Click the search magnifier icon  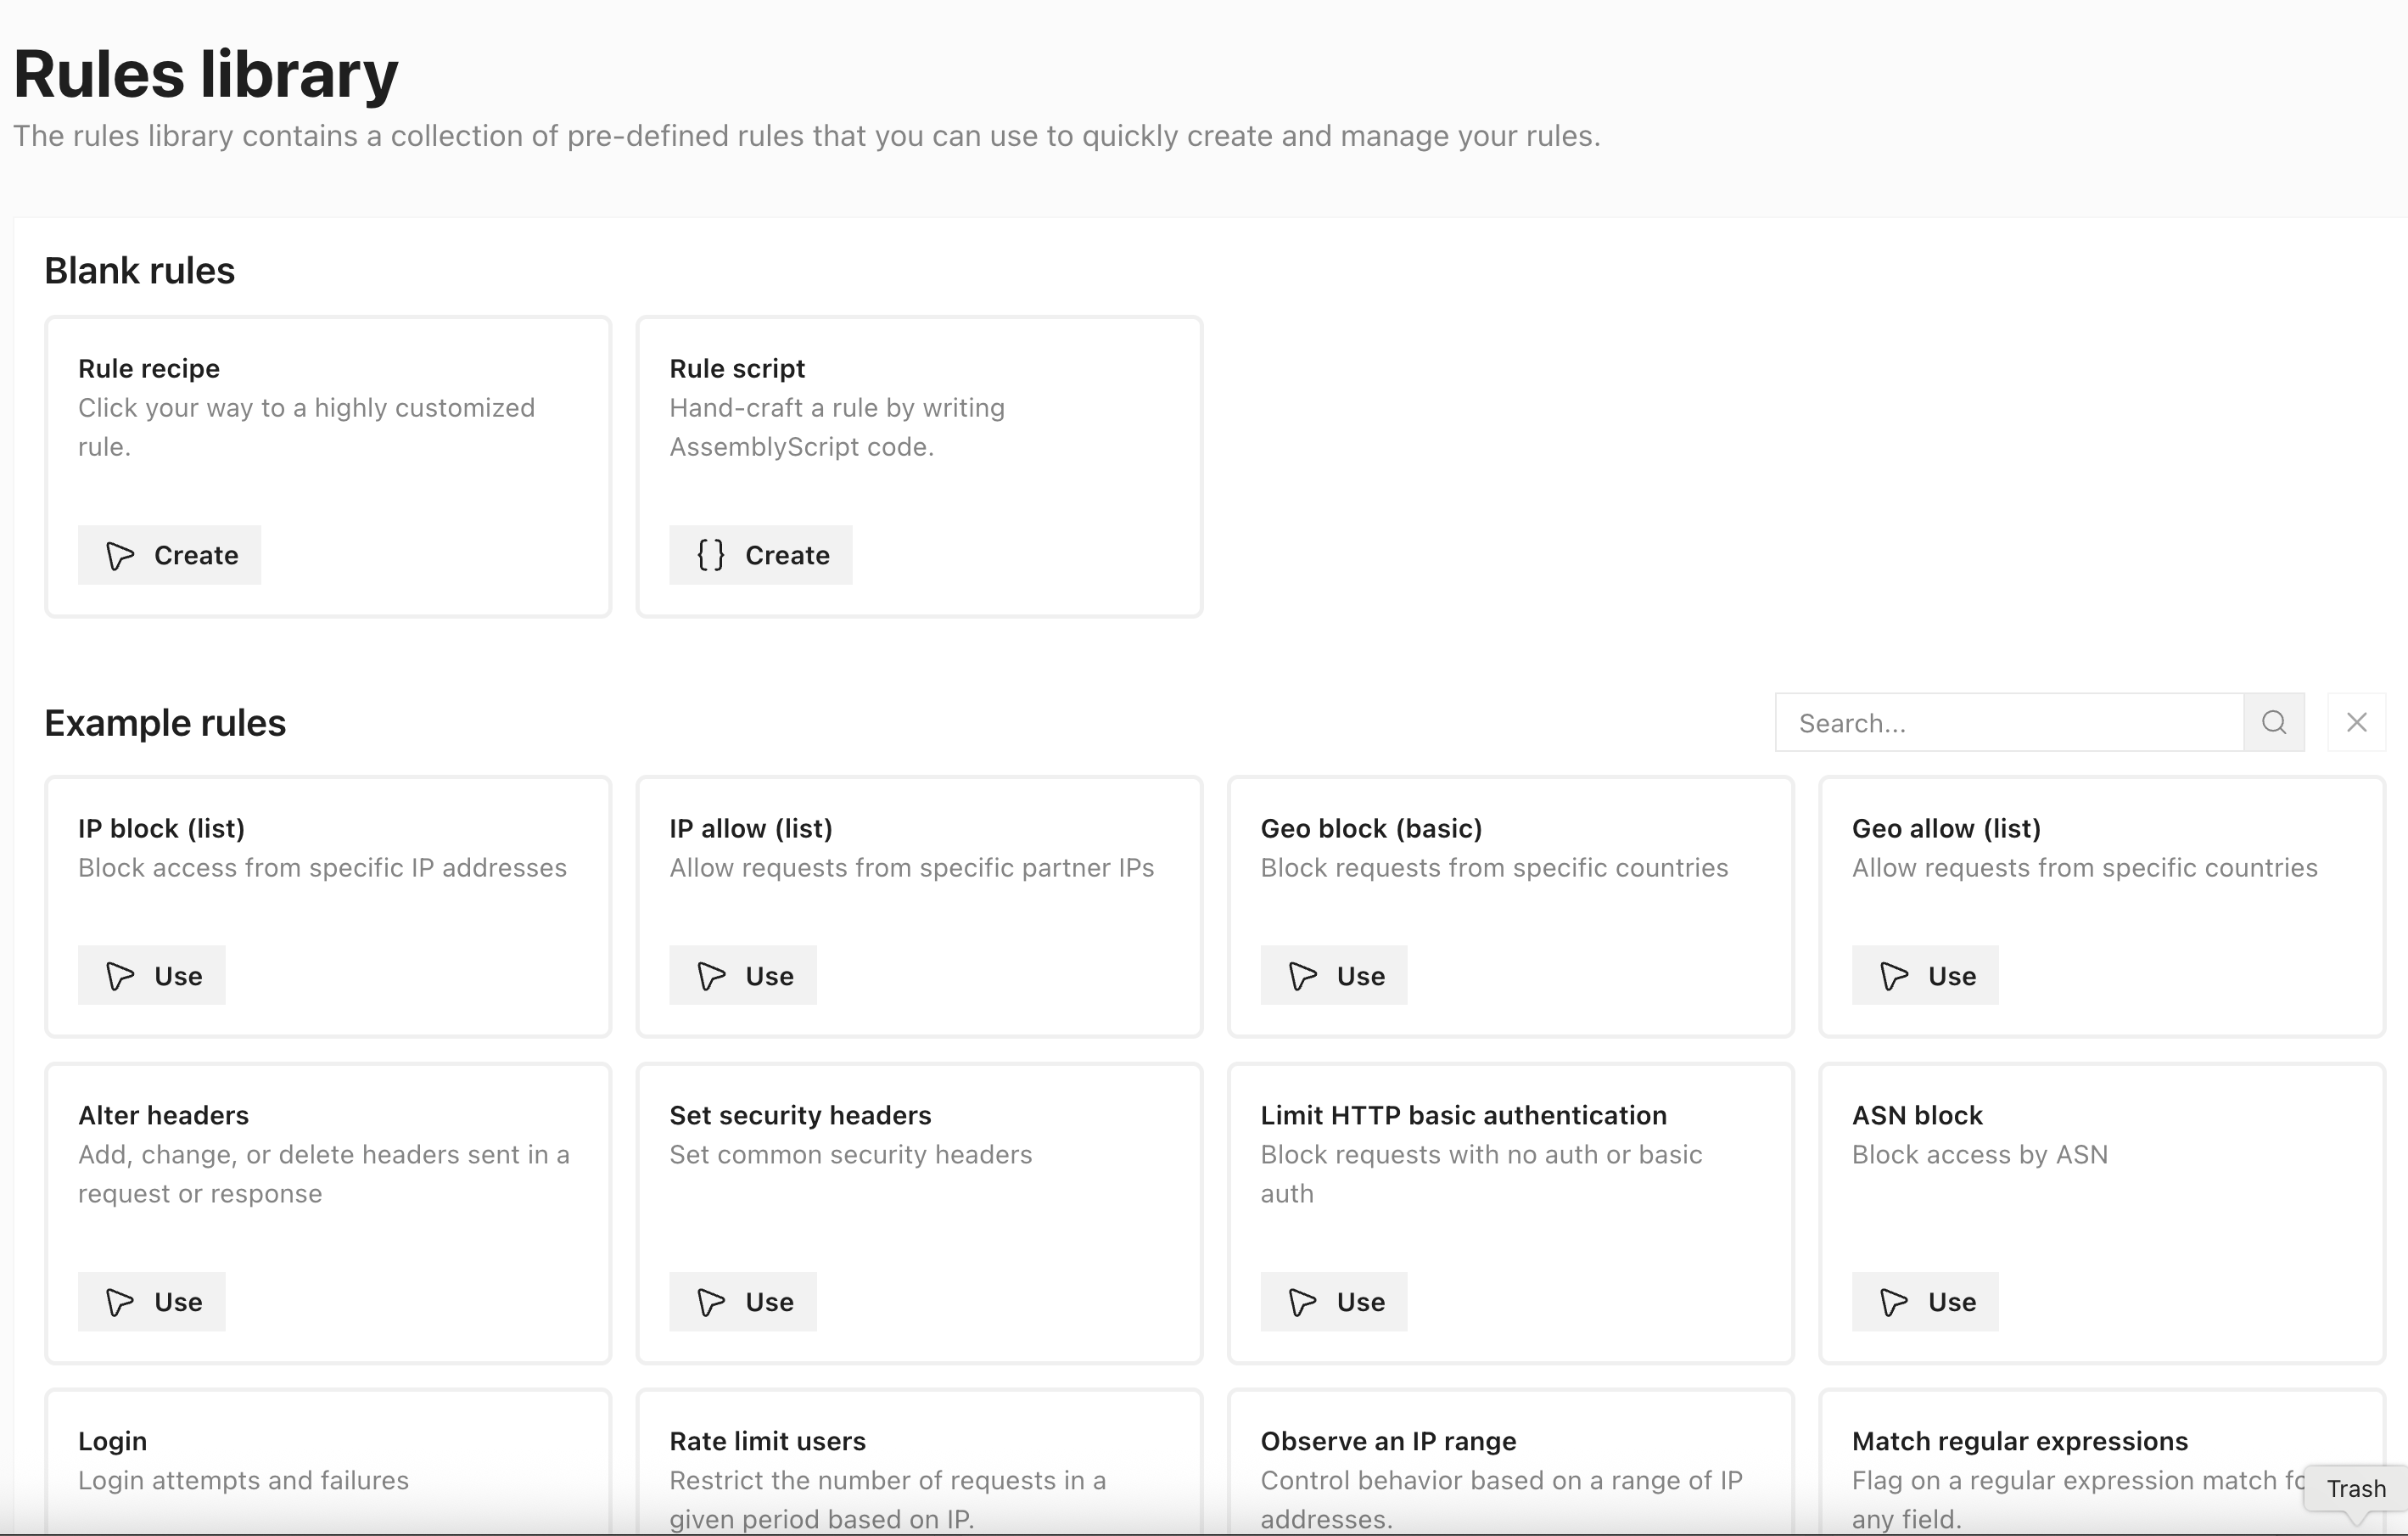coord(2273,722)
